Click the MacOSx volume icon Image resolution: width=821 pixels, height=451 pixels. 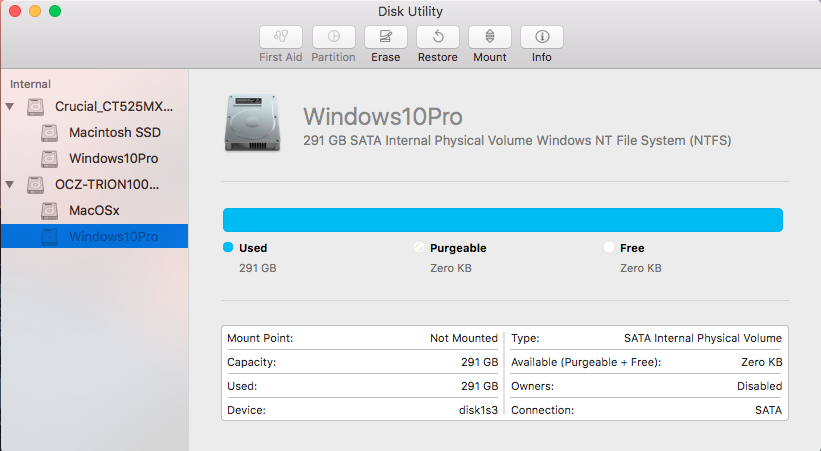click(x=50, y=211)
